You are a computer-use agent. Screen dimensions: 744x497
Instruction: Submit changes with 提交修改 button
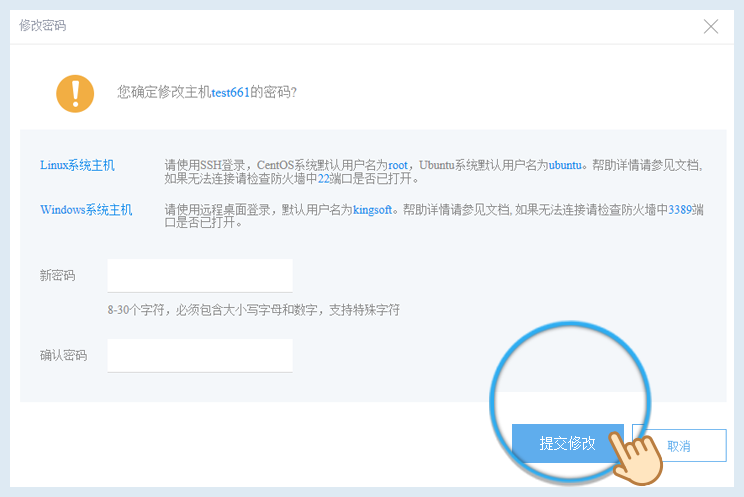click(x=567, y=443)
